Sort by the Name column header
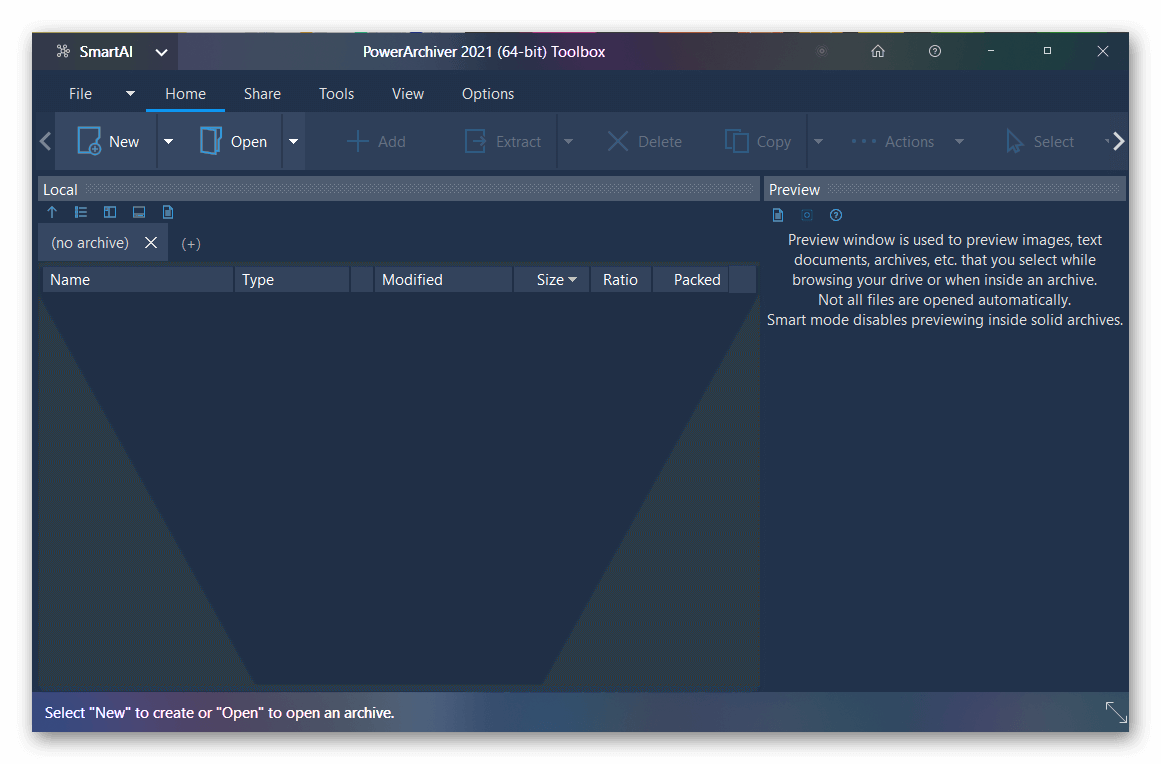1161x764 pixels. (x=138, y=280)
